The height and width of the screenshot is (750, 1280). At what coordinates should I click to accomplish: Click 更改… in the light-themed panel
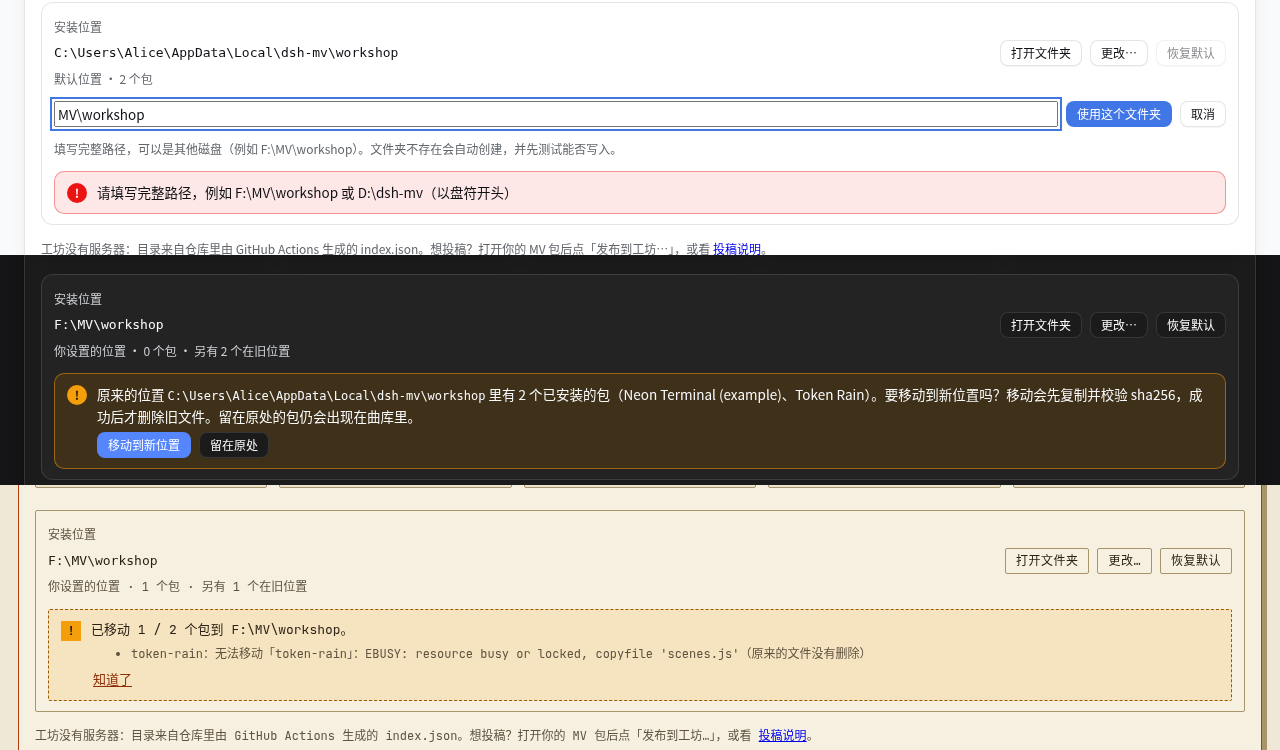pos(1119,53)
